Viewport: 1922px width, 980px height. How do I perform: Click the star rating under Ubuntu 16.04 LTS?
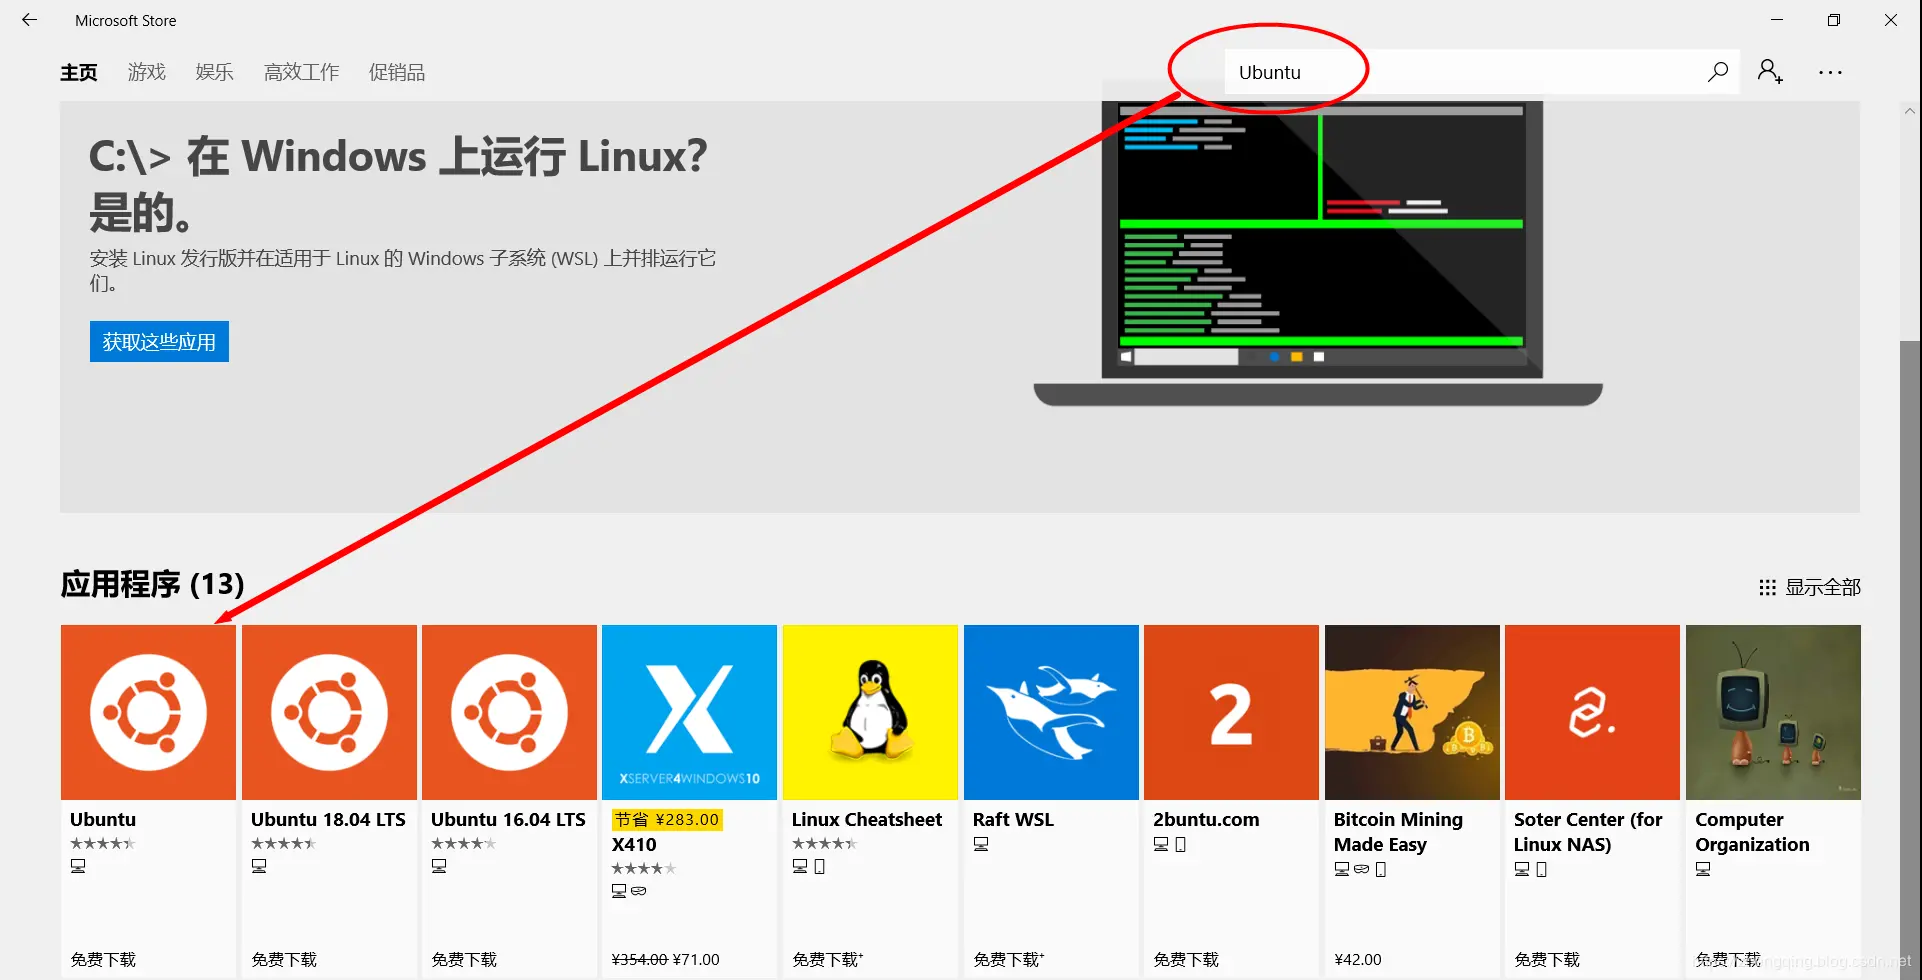click(x=464, y=843)
